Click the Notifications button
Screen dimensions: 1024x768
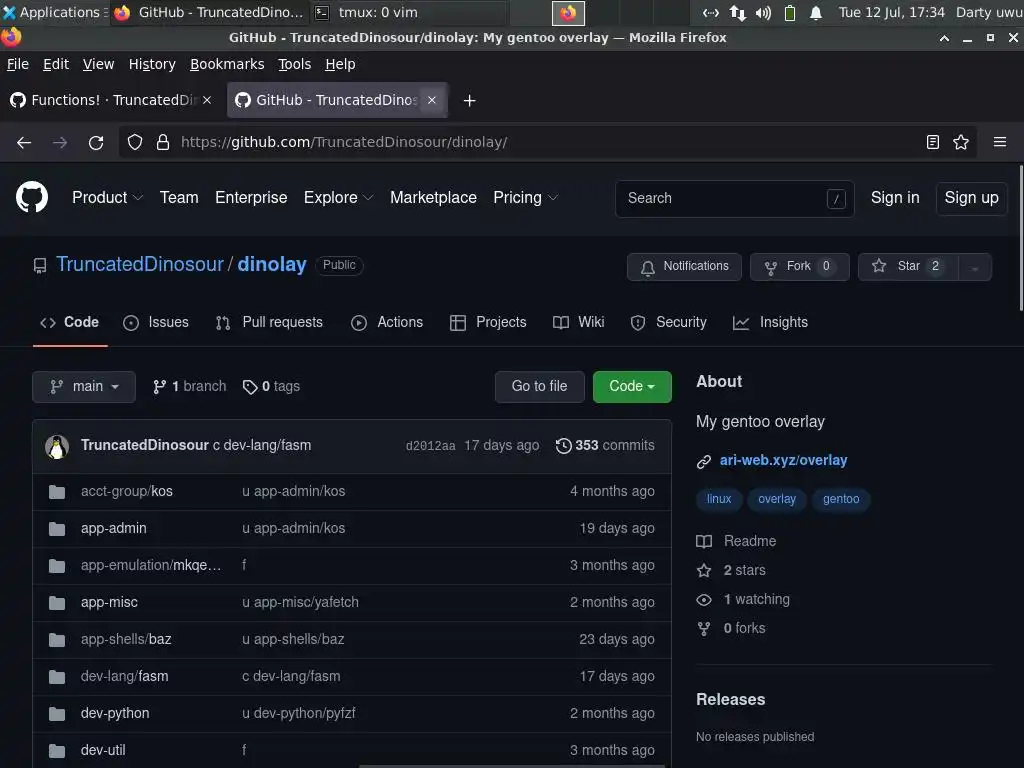click(x=684, y=267)
